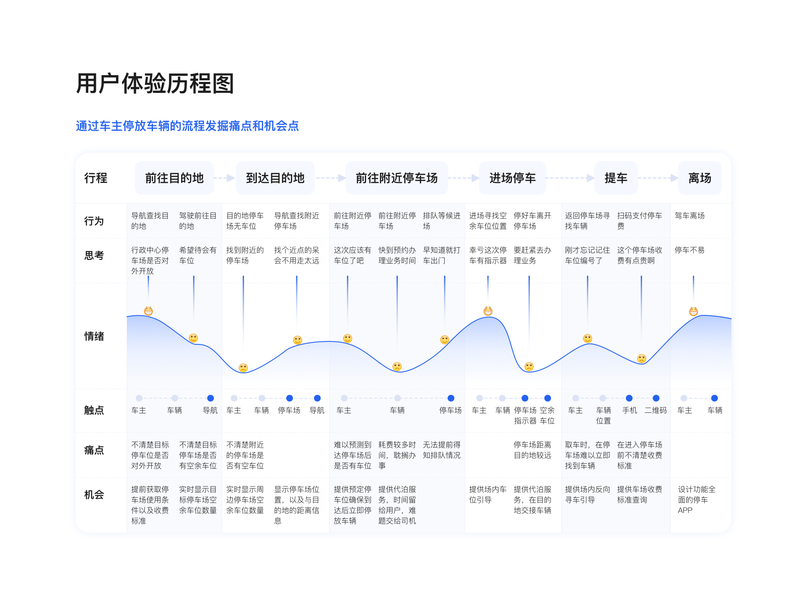Click the '行为' row label
This screenshot has width=807, height=600.
point(94,221)
